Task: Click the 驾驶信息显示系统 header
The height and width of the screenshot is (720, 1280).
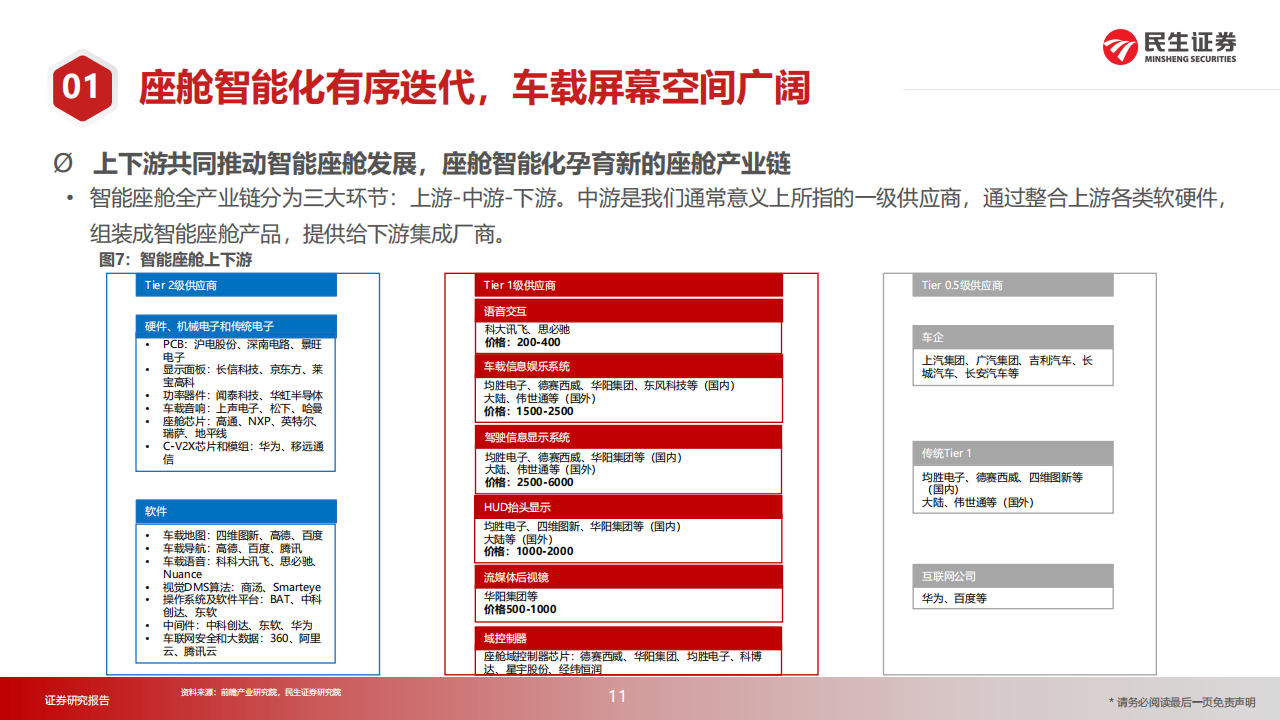Action: coord(628,437)
